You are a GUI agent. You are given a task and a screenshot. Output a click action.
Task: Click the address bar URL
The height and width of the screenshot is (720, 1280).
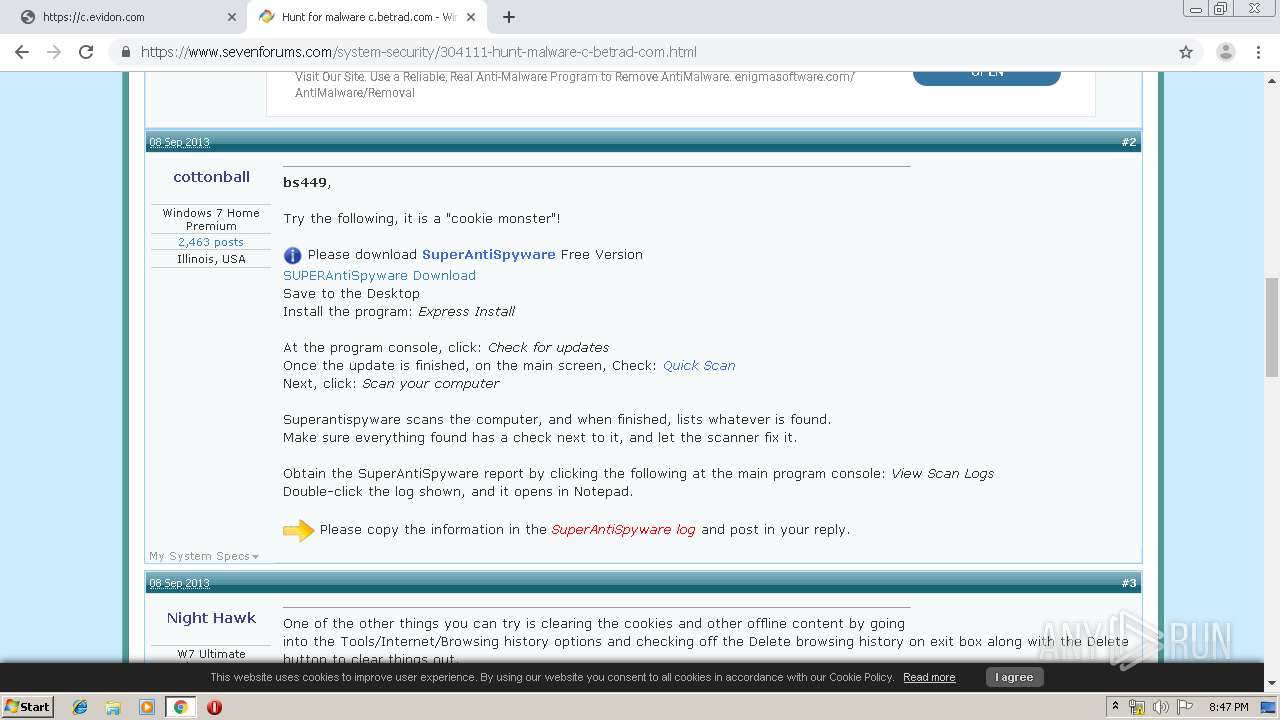pos(419,52)
